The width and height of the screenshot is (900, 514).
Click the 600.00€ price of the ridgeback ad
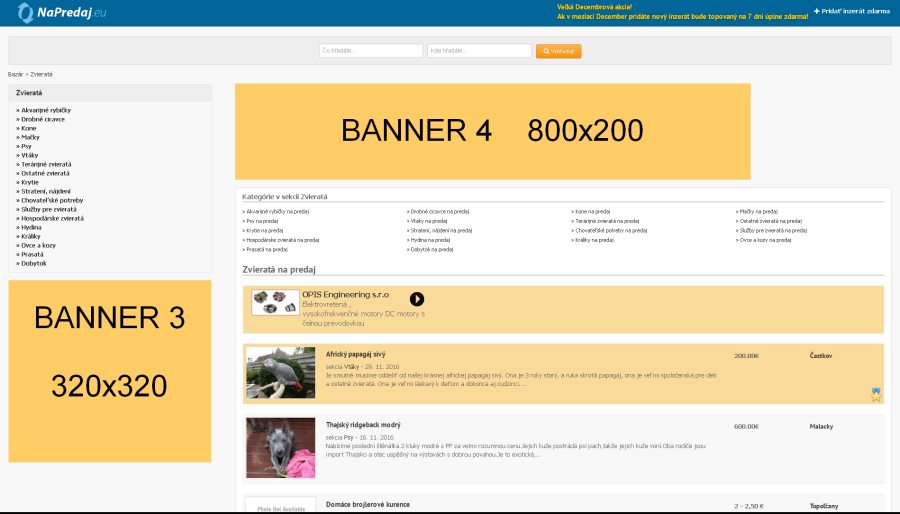tap(746, 427)
